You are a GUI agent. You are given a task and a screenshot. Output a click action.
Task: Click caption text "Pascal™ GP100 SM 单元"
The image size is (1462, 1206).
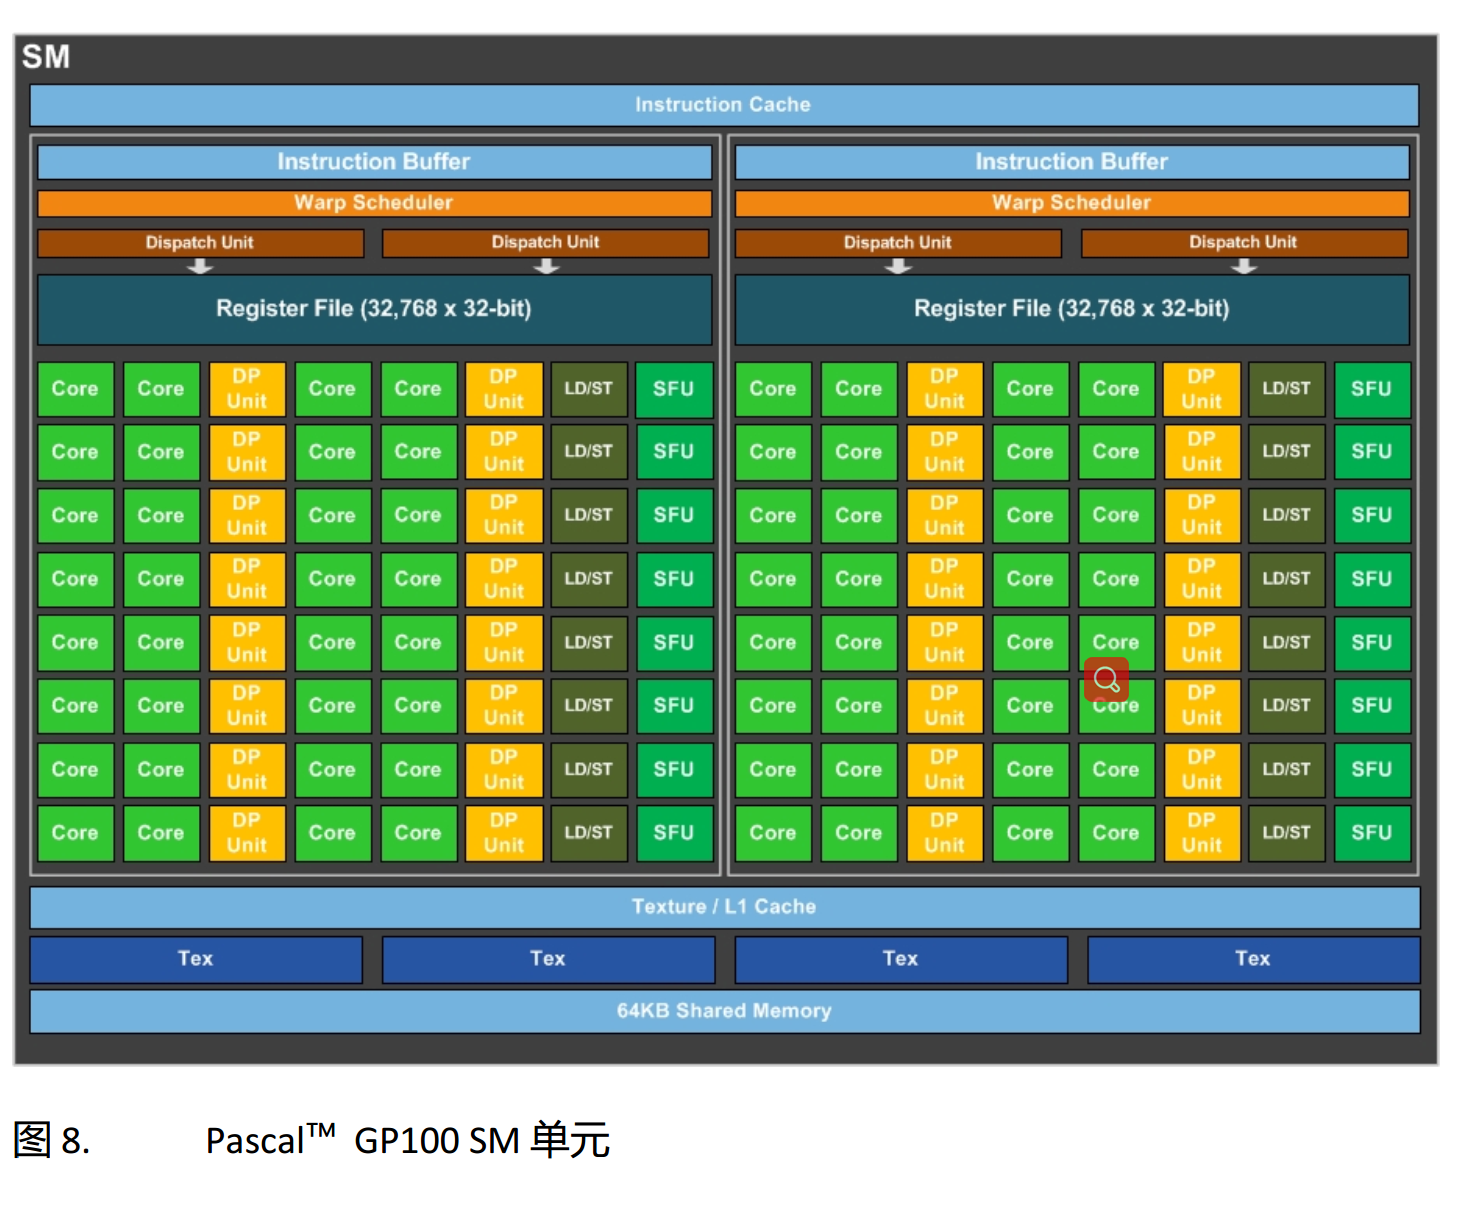tap(407, 1140)
